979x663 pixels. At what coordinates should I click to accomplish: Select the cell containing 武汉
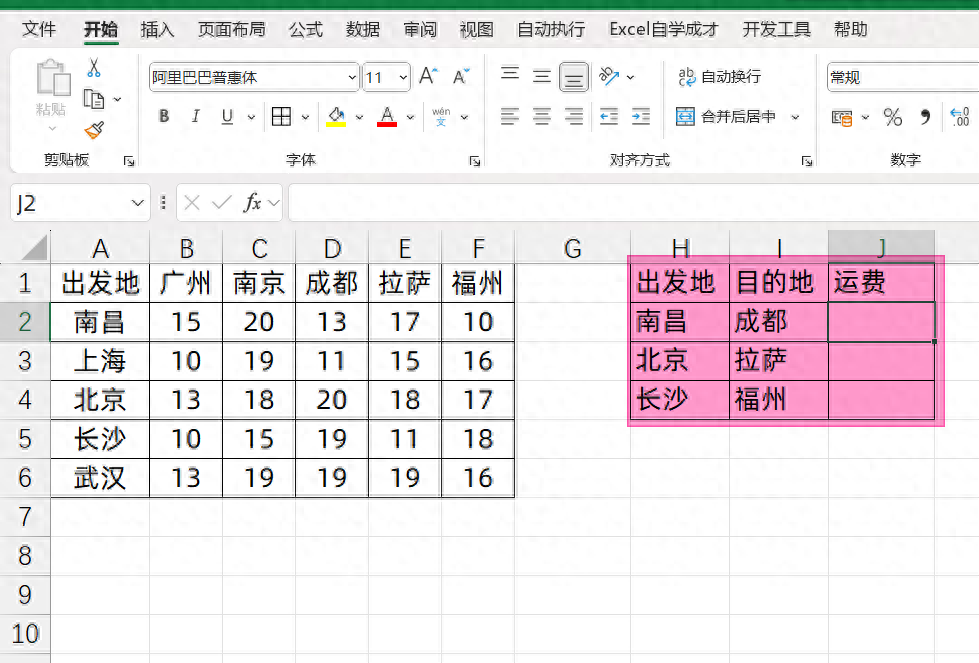100,478
